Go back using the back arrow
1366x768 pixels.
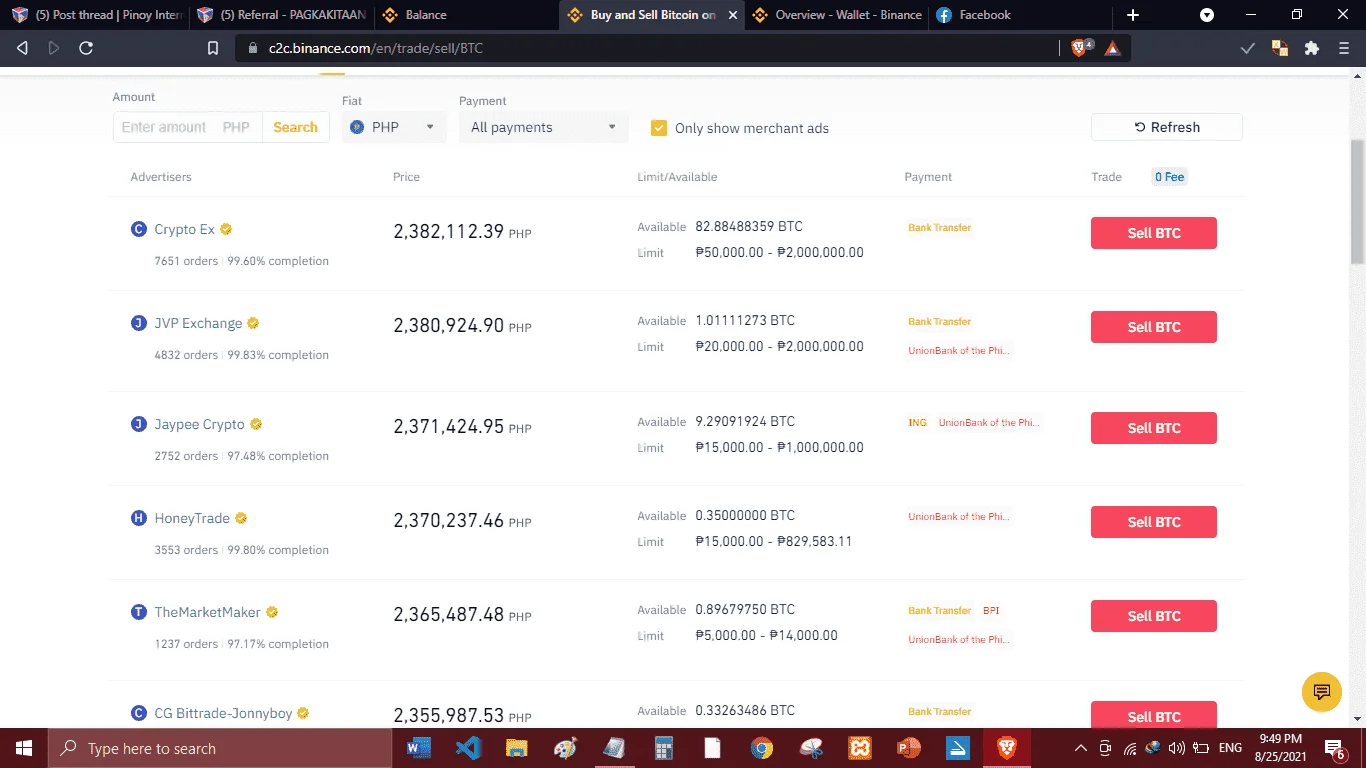pyautogui.click(x=23, y=48)
